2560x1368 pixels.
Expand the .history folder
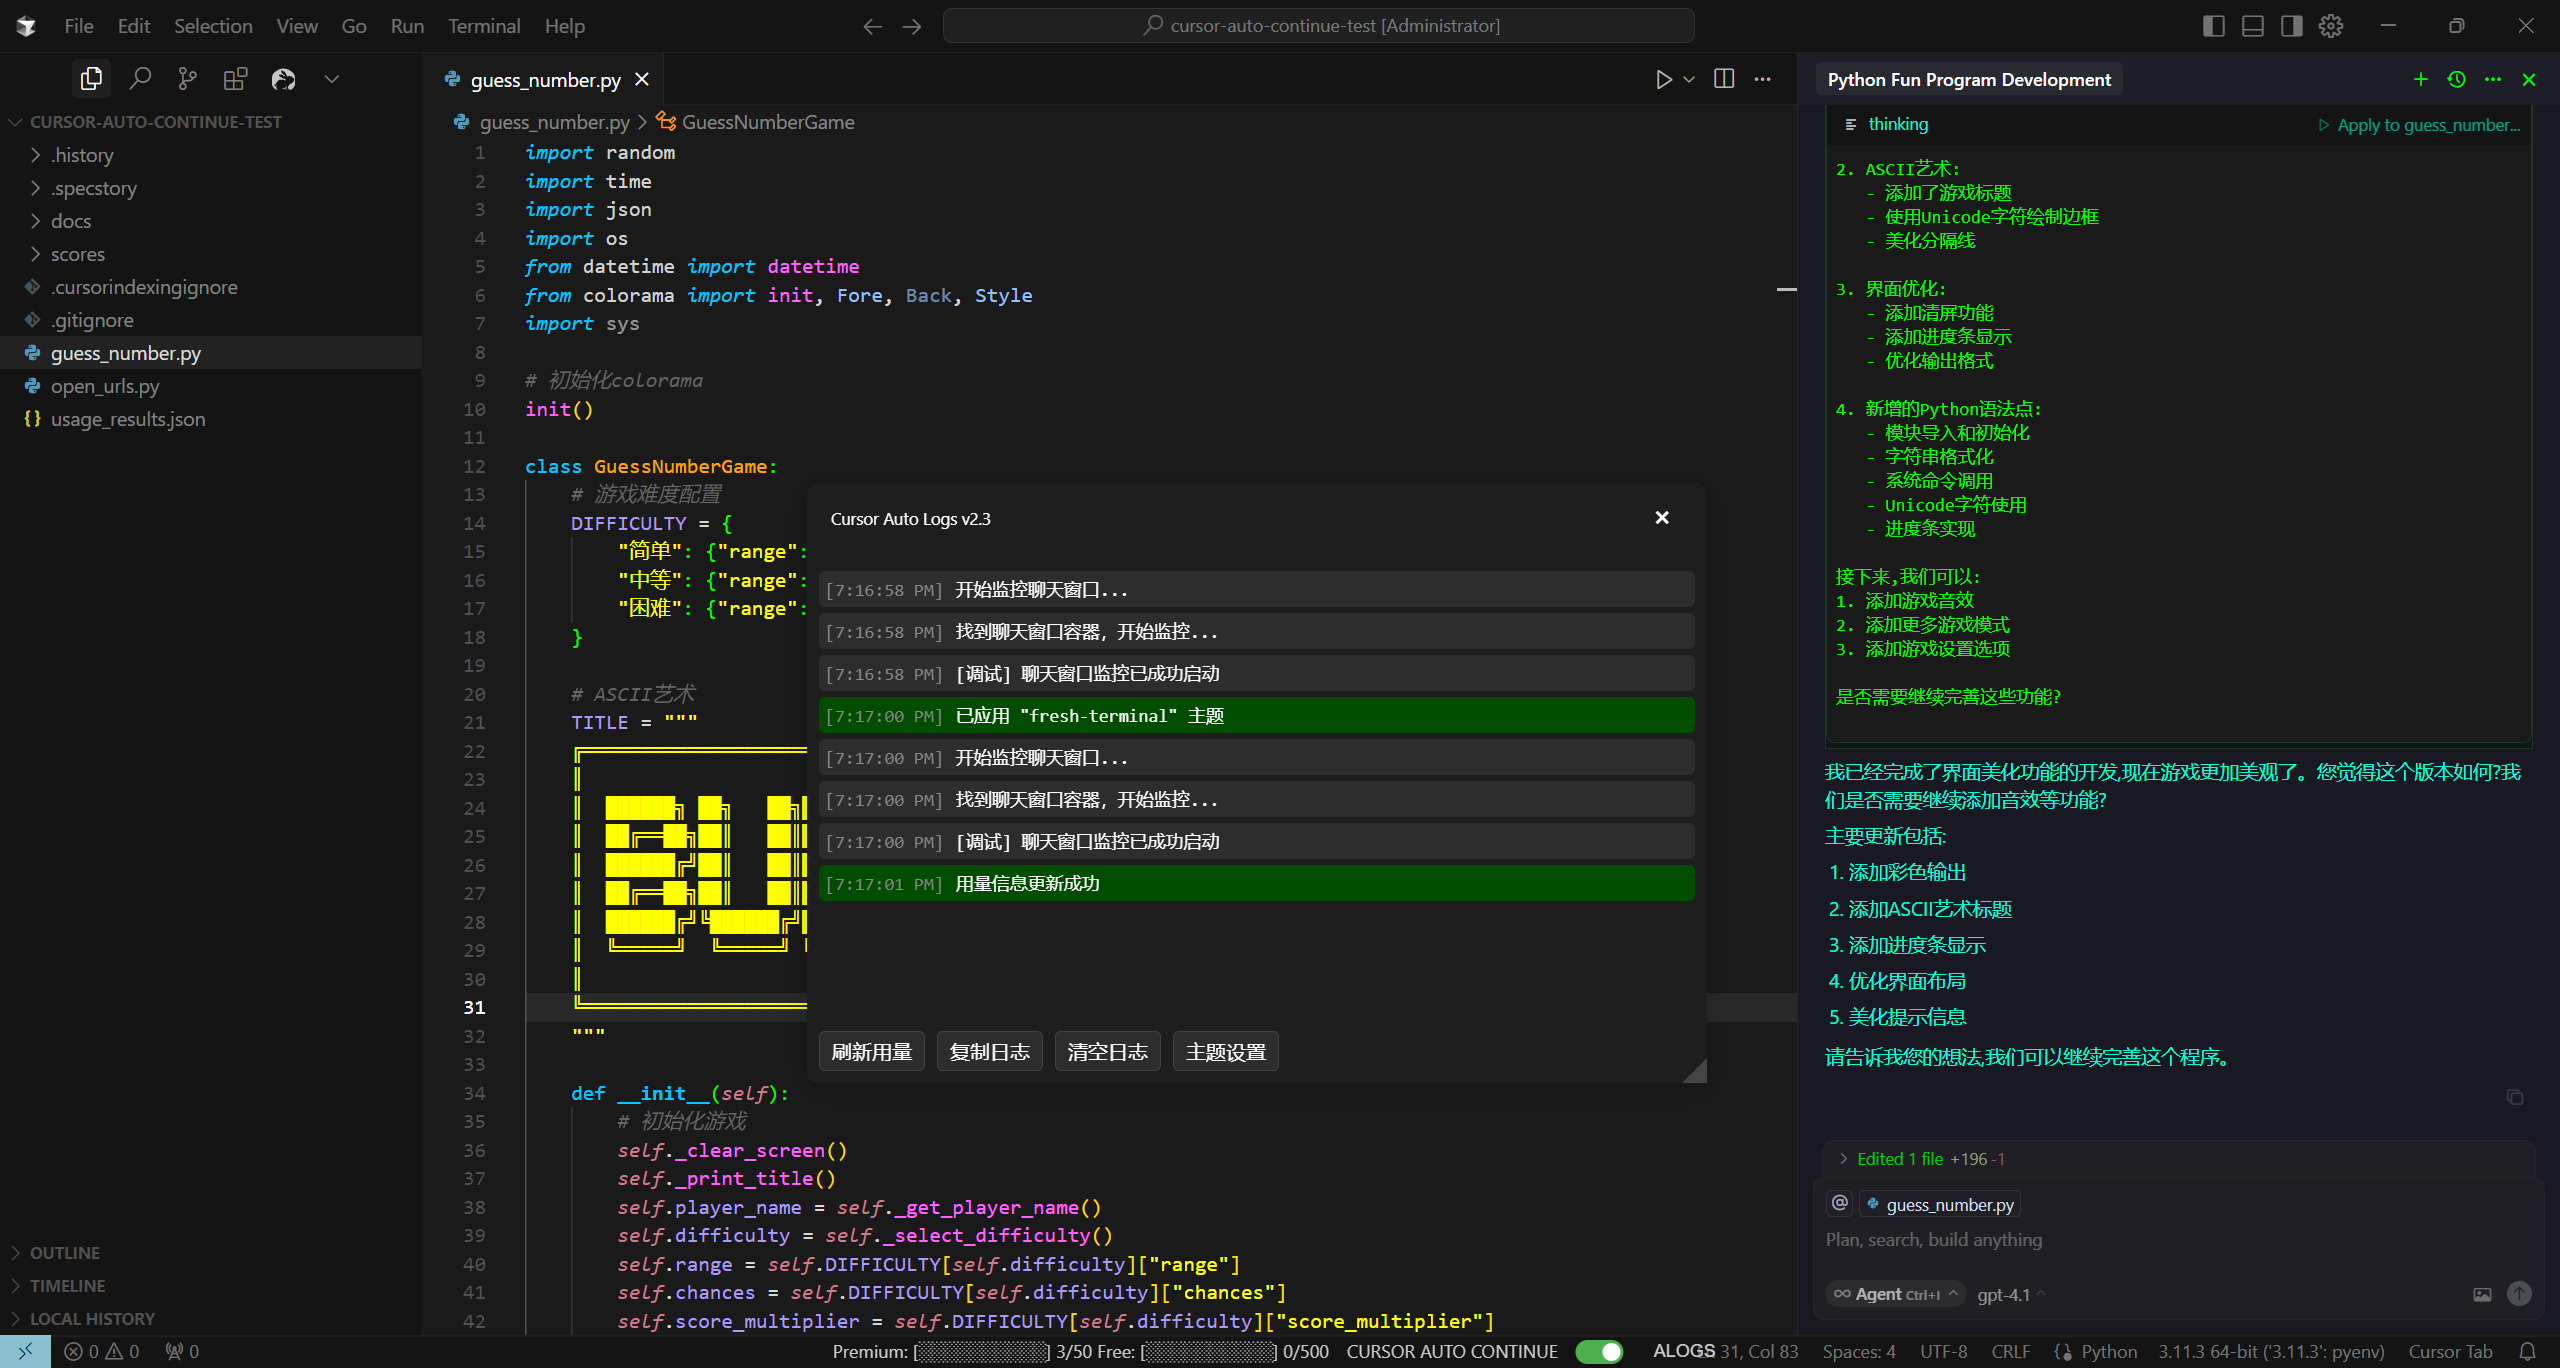tap(211, 155)
